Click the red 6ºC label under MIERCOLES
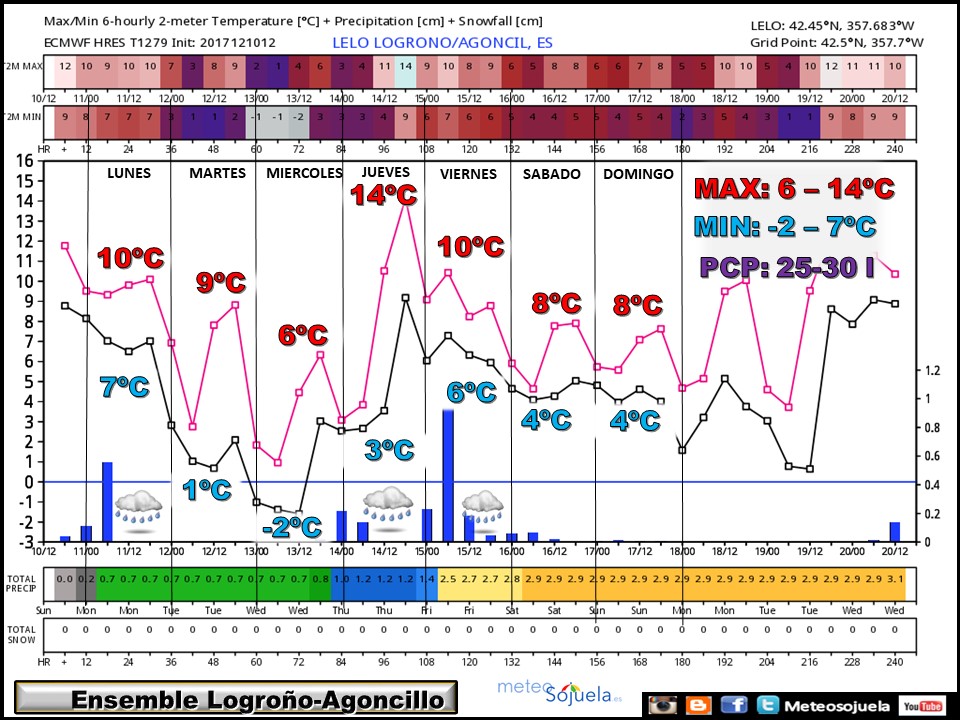 tap(302, 335)
